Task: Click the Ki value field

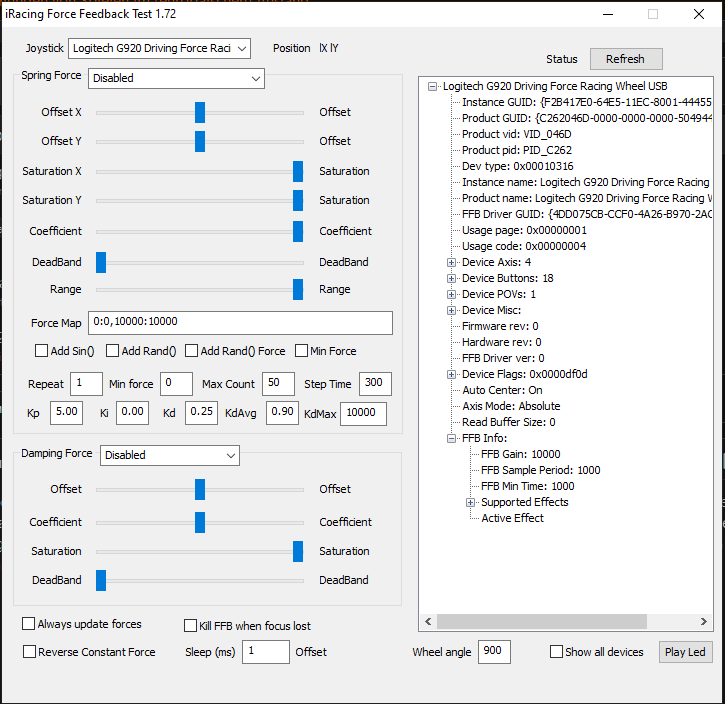Action: [132, 413]
